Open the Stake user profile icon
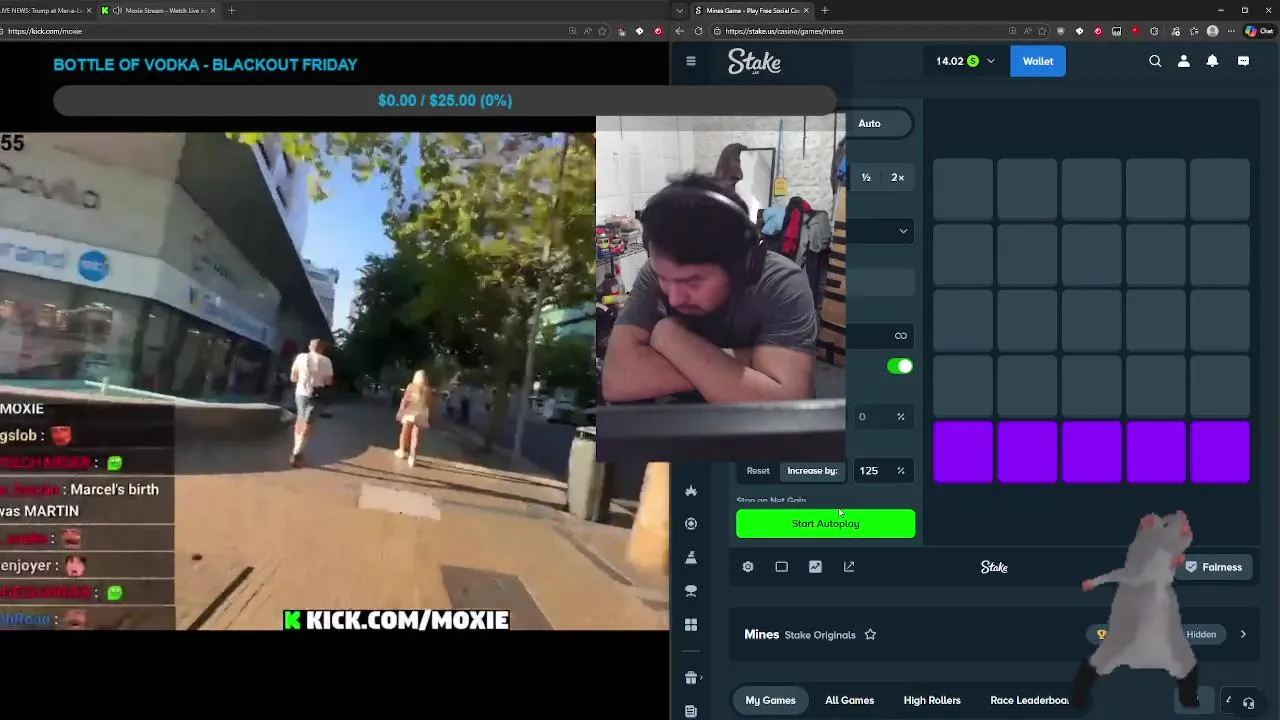1280x720 pixels. click(x=1184, y=61)
